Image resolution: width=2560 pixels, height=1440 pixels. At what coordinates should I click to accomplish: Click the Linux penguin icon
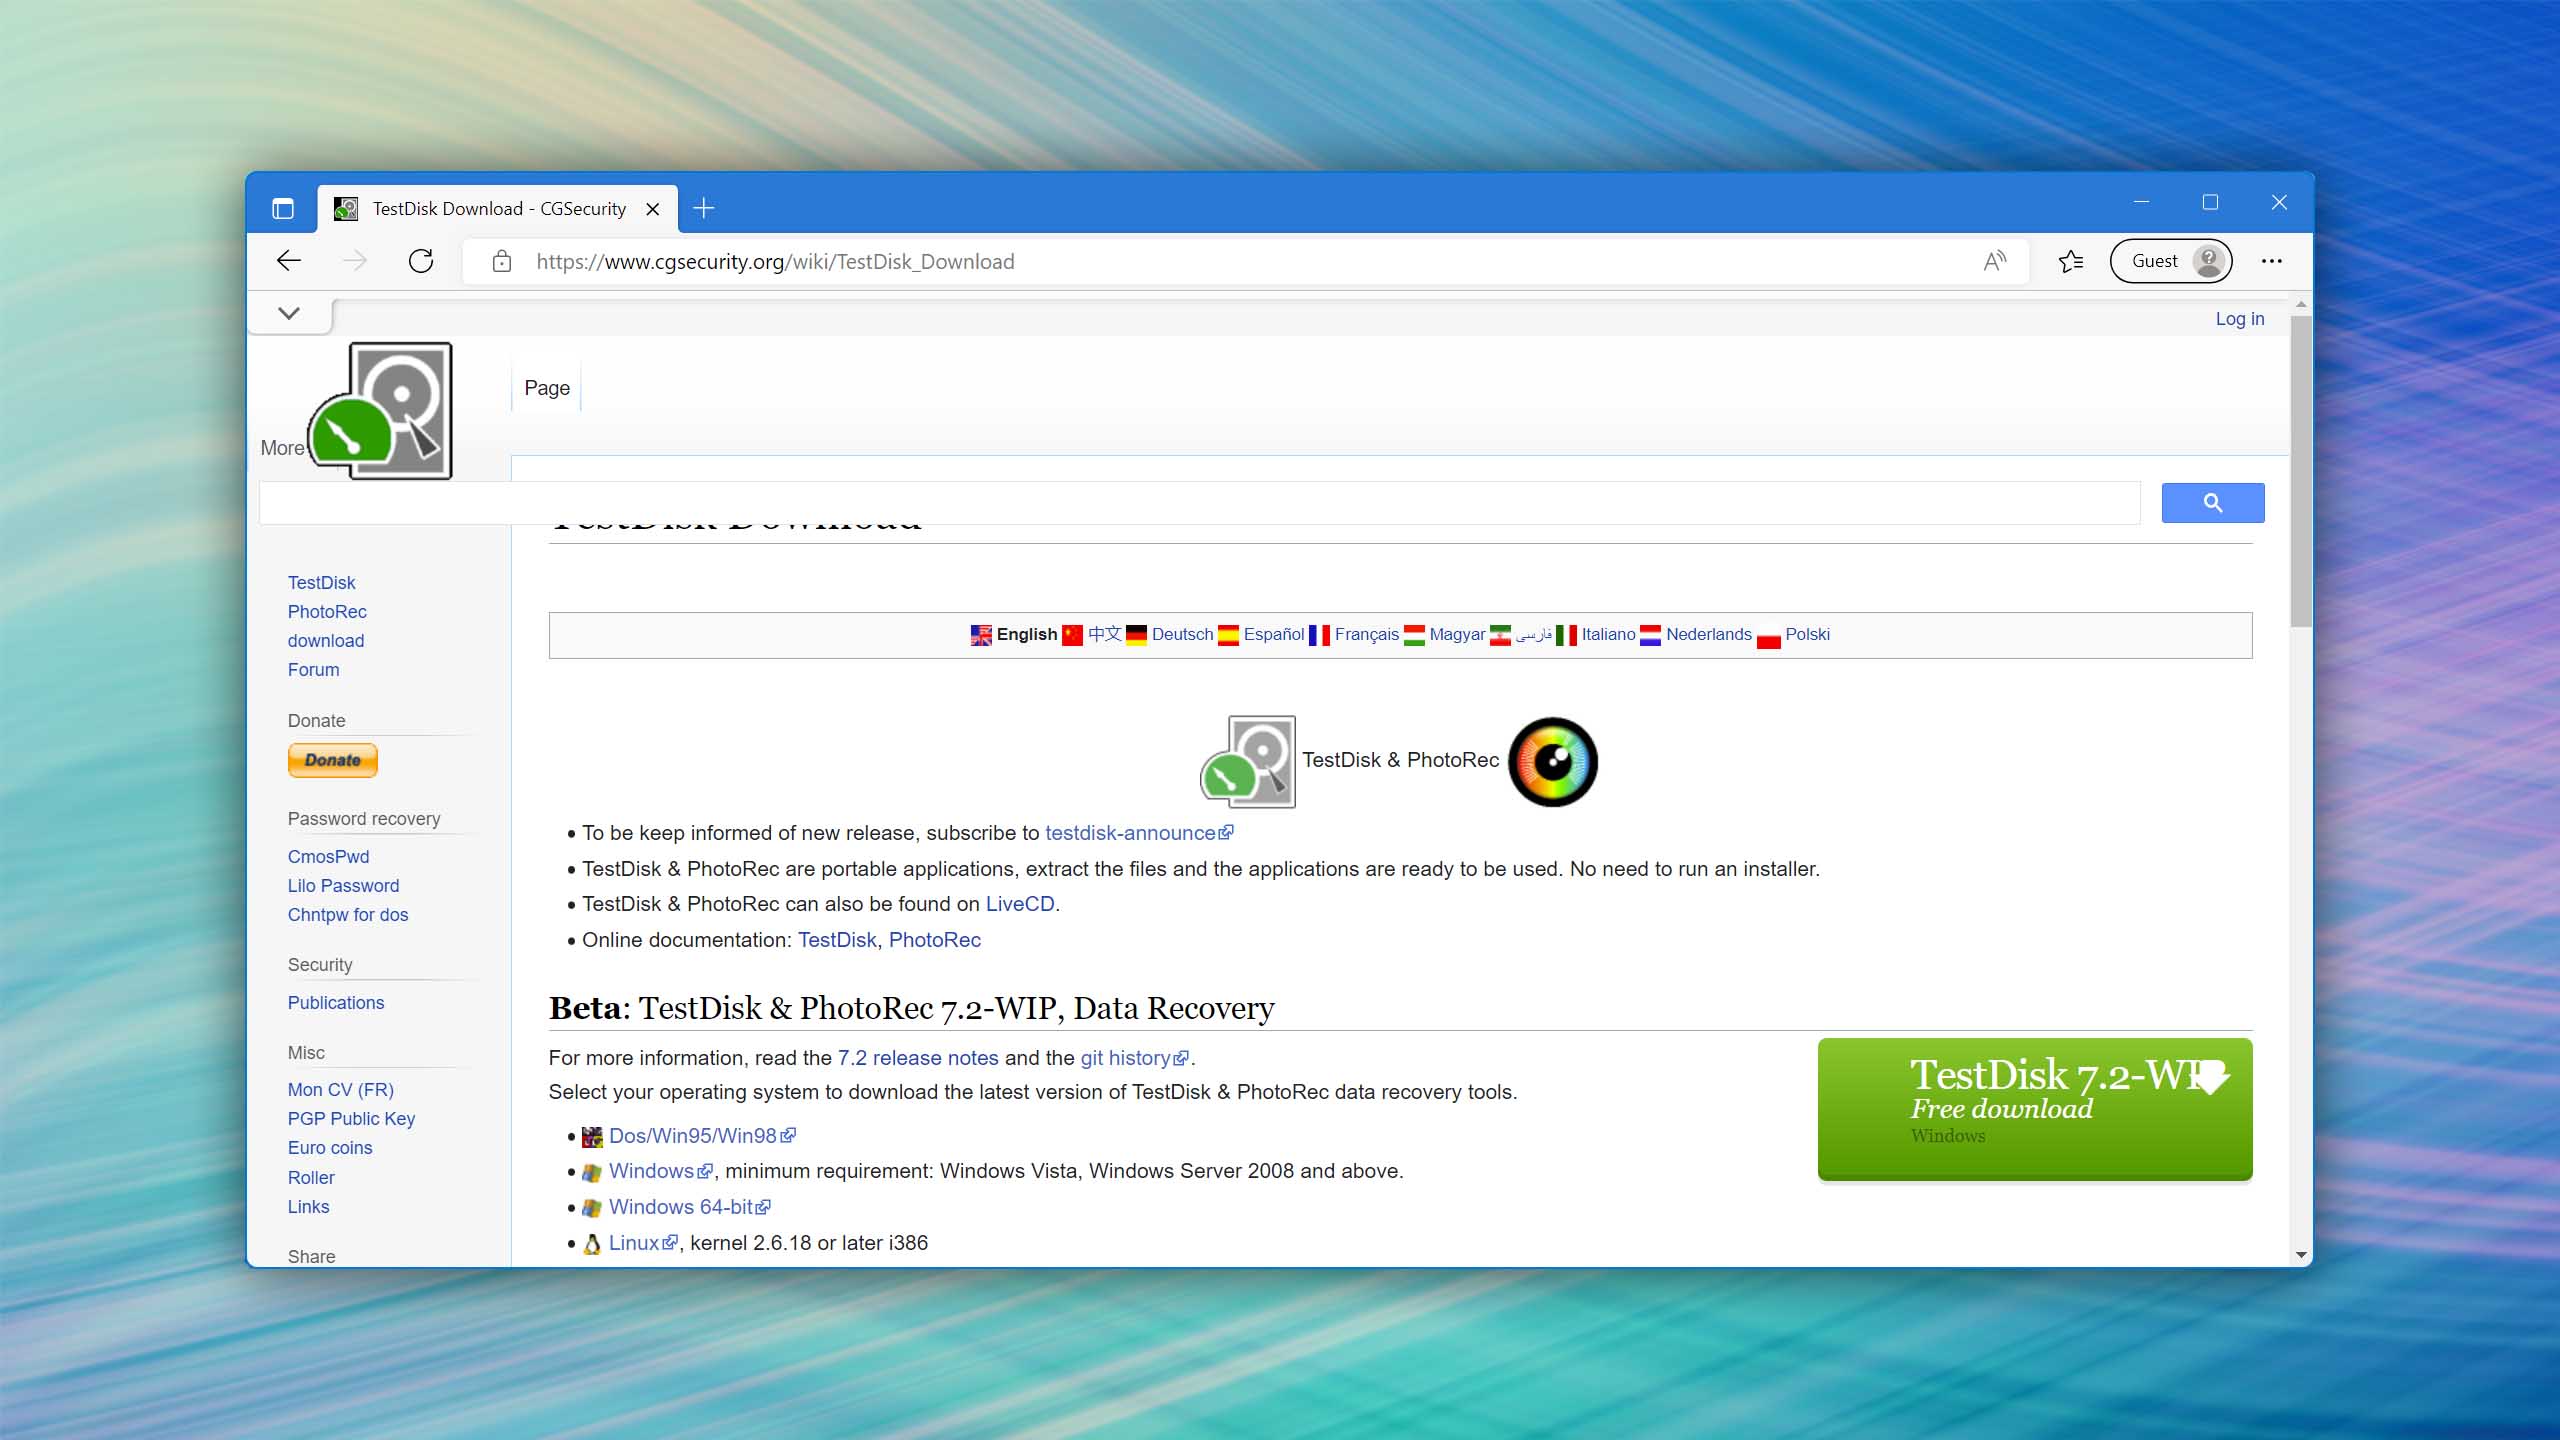pyautogui.click(x=592, y=1244)
